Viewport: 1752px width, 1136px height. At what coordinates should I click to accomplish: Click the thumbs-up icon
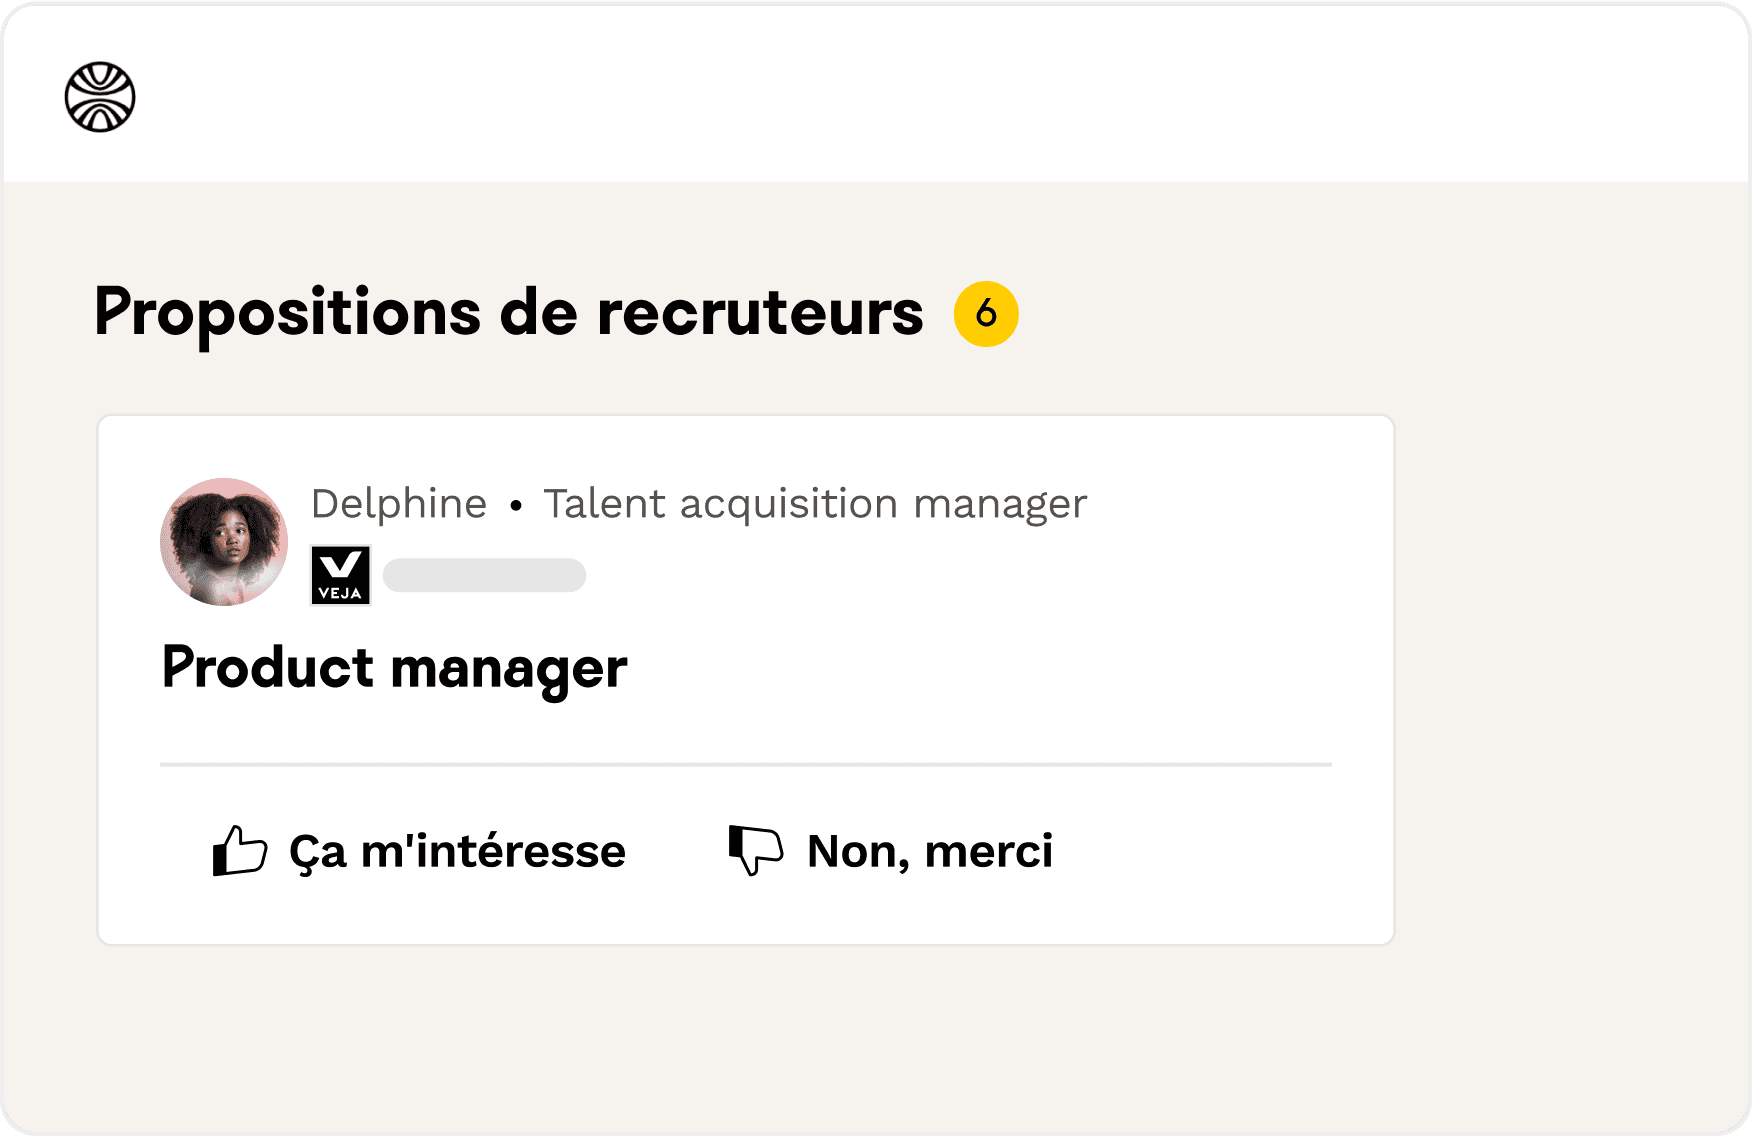[x=240, y=851]
